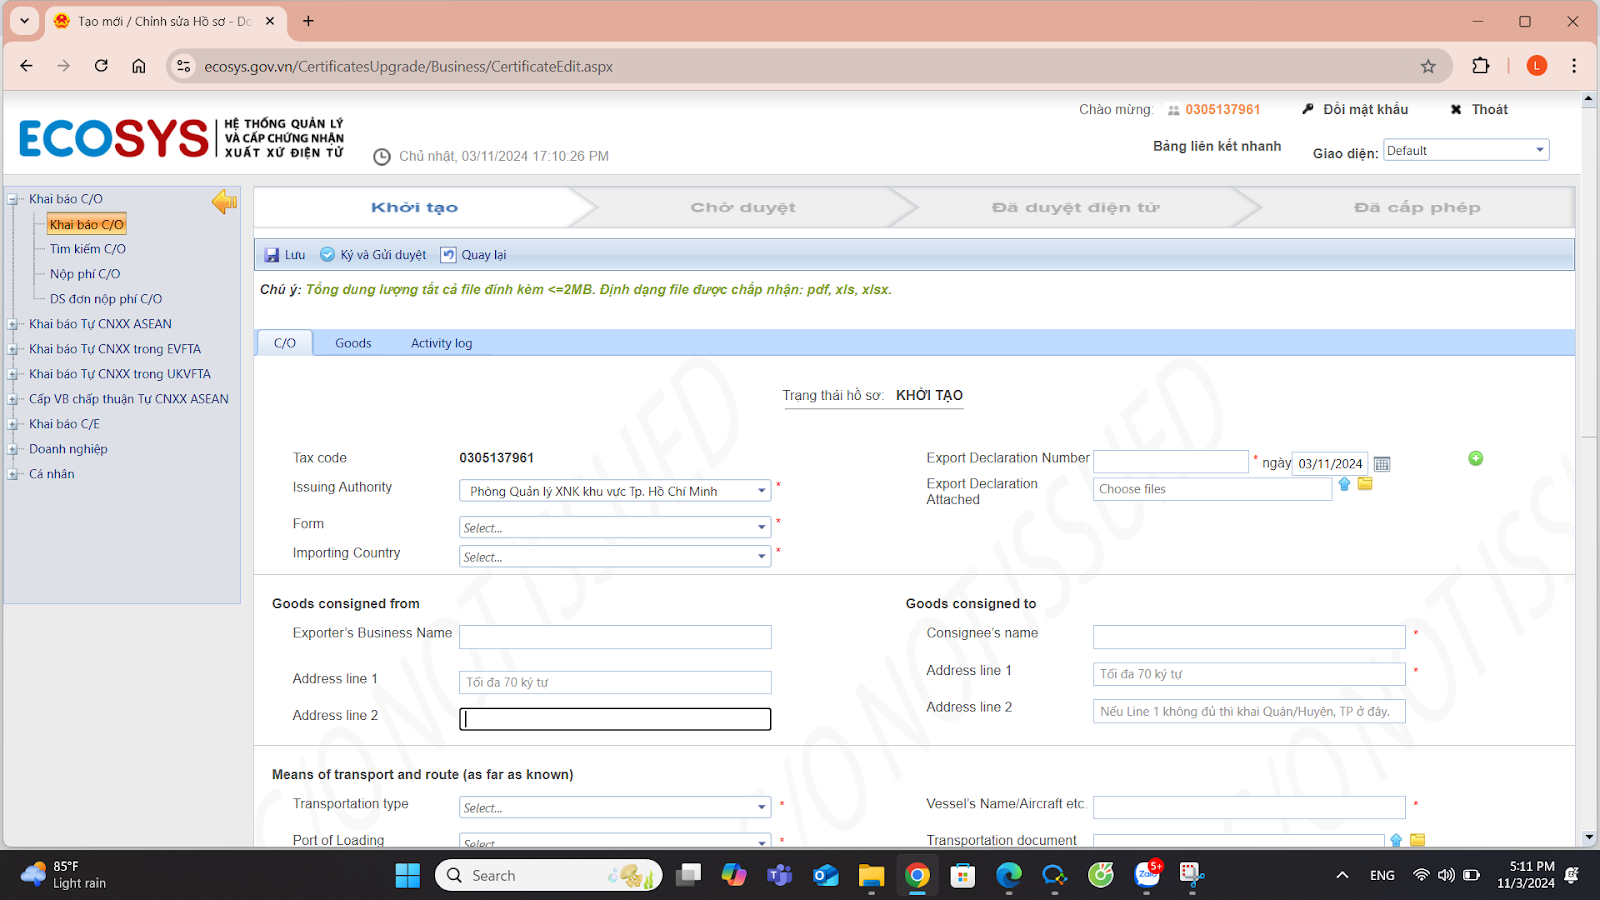Image resolution: width=1600 pixels, height=900 pixels.
Task: Go to browser home icon
Action: 139,66
